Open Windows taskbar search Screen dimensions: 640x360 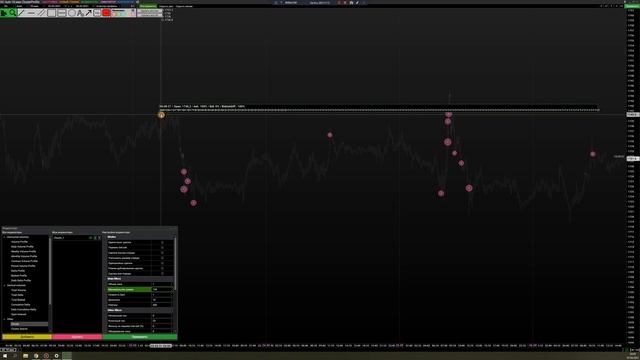(x=15, y=356)
